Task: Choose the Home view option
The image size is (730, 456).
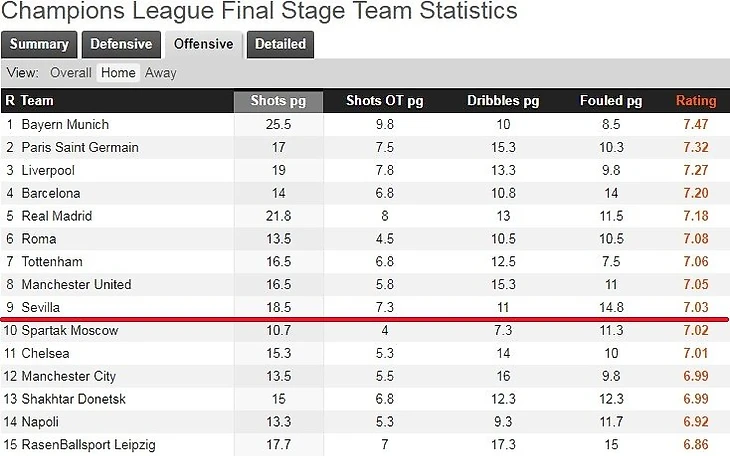Action: pos(118,73)
